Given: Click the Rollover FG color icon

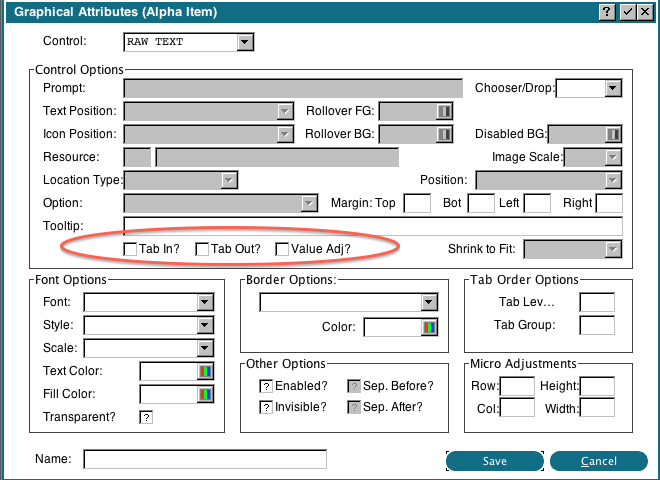Looking at the screenshot, I should 444,111.
